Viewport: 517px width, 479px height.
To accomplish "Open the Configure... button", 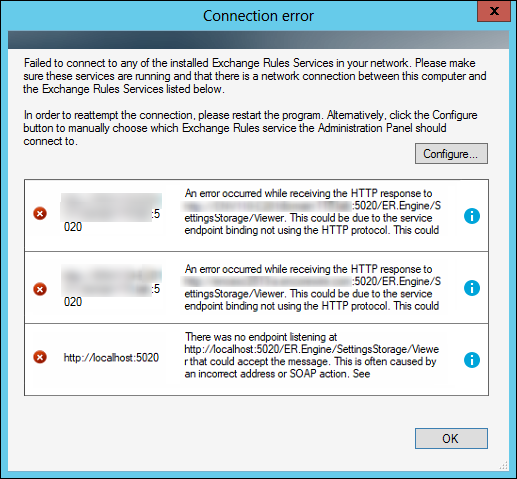I will pyautogui.click(x=451, y=154).
